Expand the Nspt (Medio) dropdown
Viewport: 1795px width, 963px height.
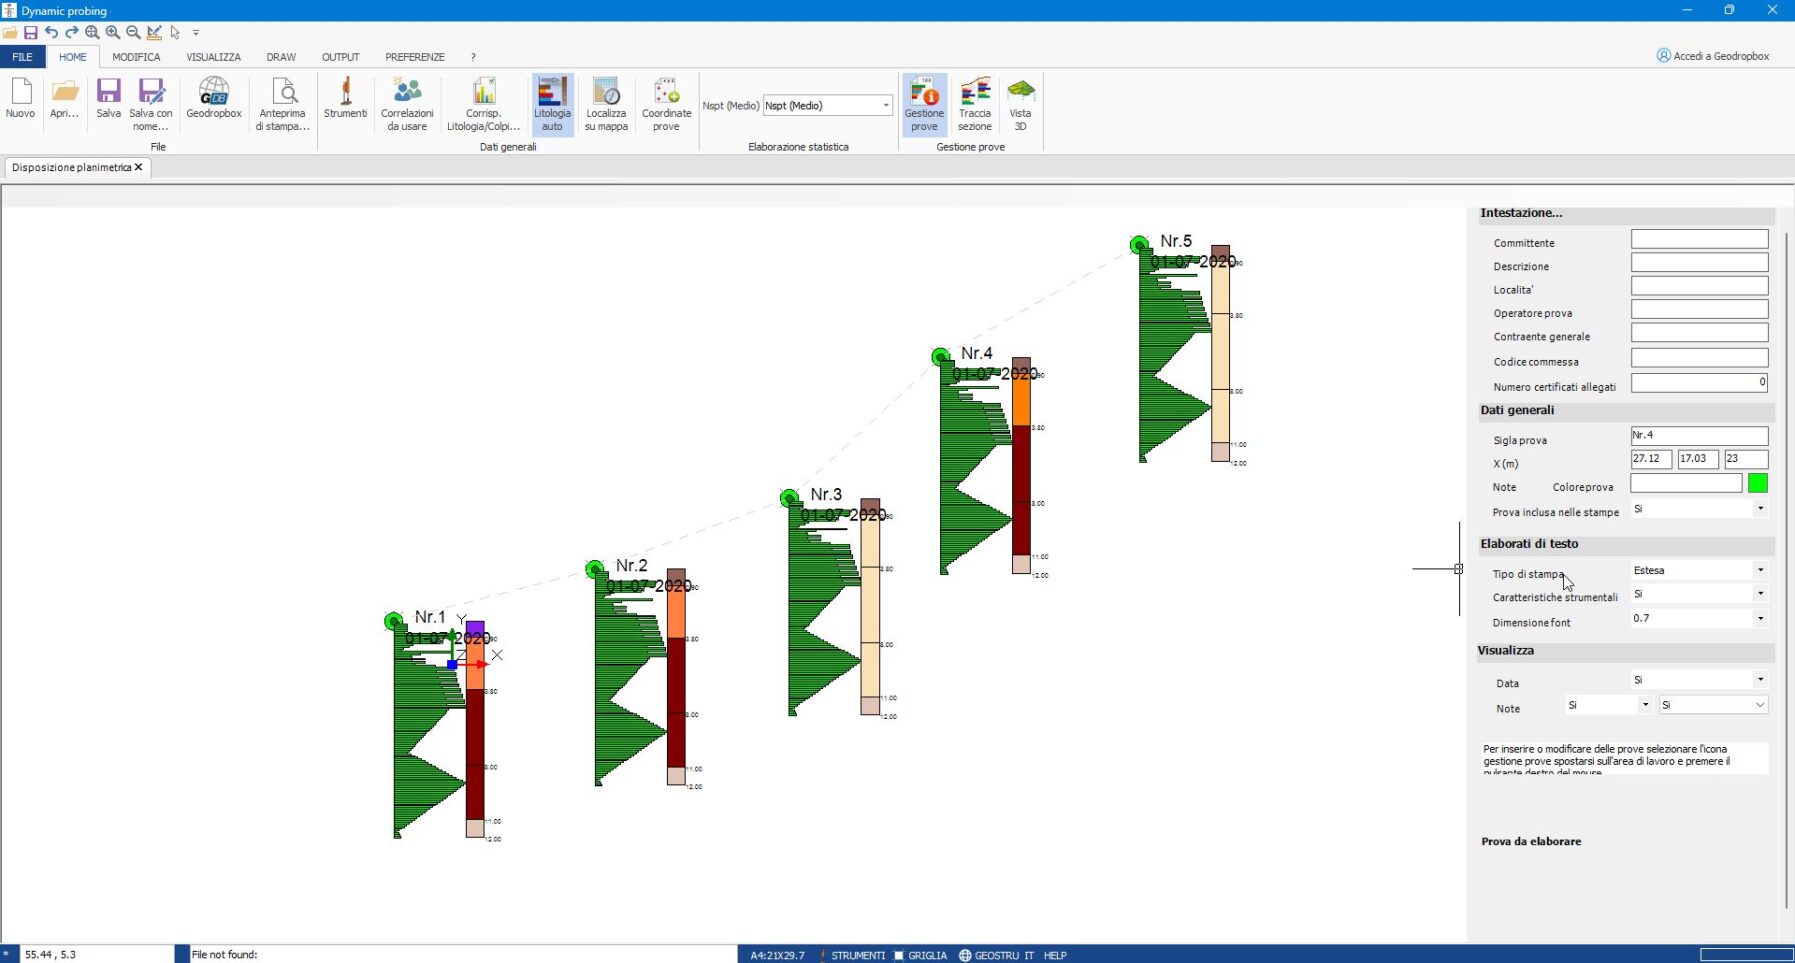tap(885, 106)
